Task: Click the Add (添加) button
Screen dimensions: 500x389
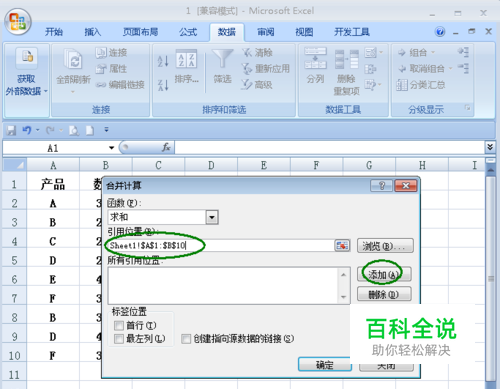Action: point(384,275)
